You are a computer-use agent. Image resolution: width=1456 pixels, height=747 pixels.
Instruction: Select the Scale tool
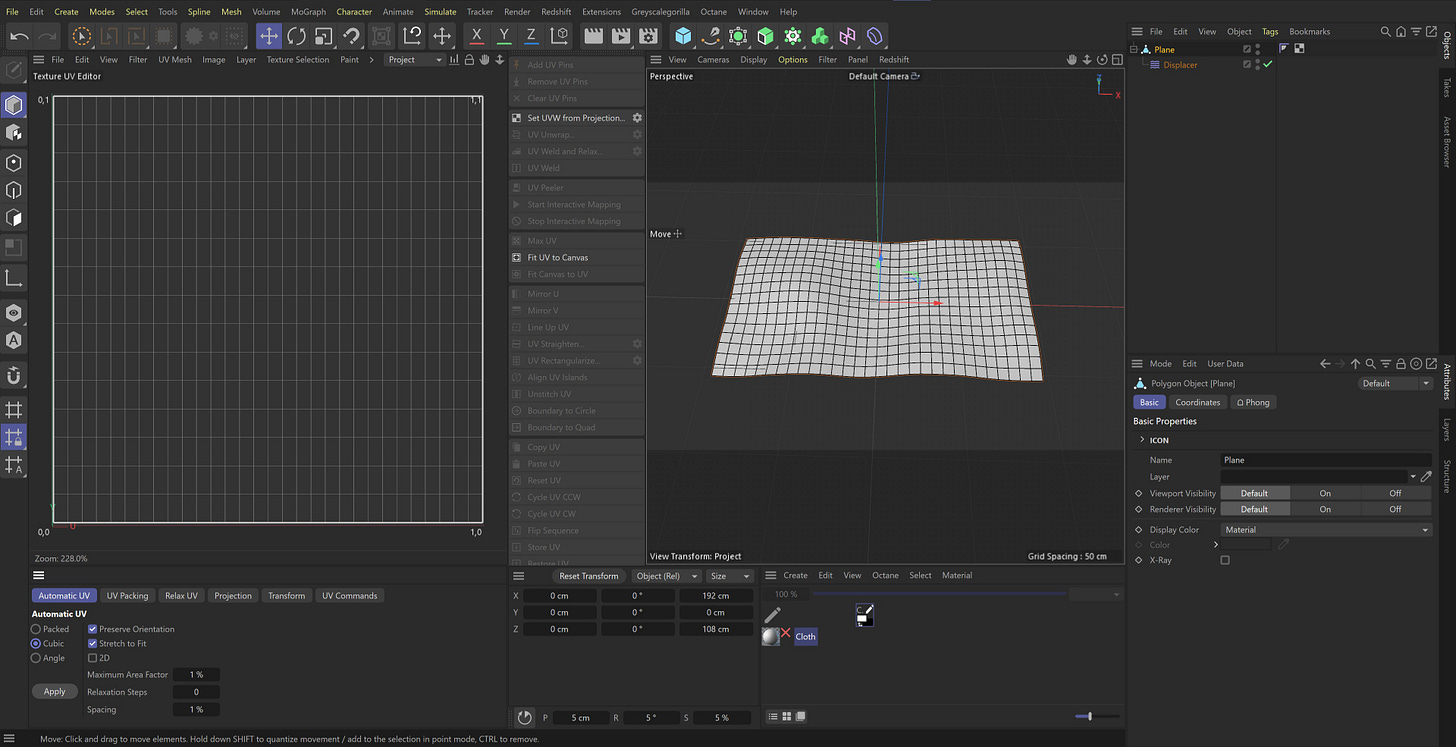click(x=323, y=36)
